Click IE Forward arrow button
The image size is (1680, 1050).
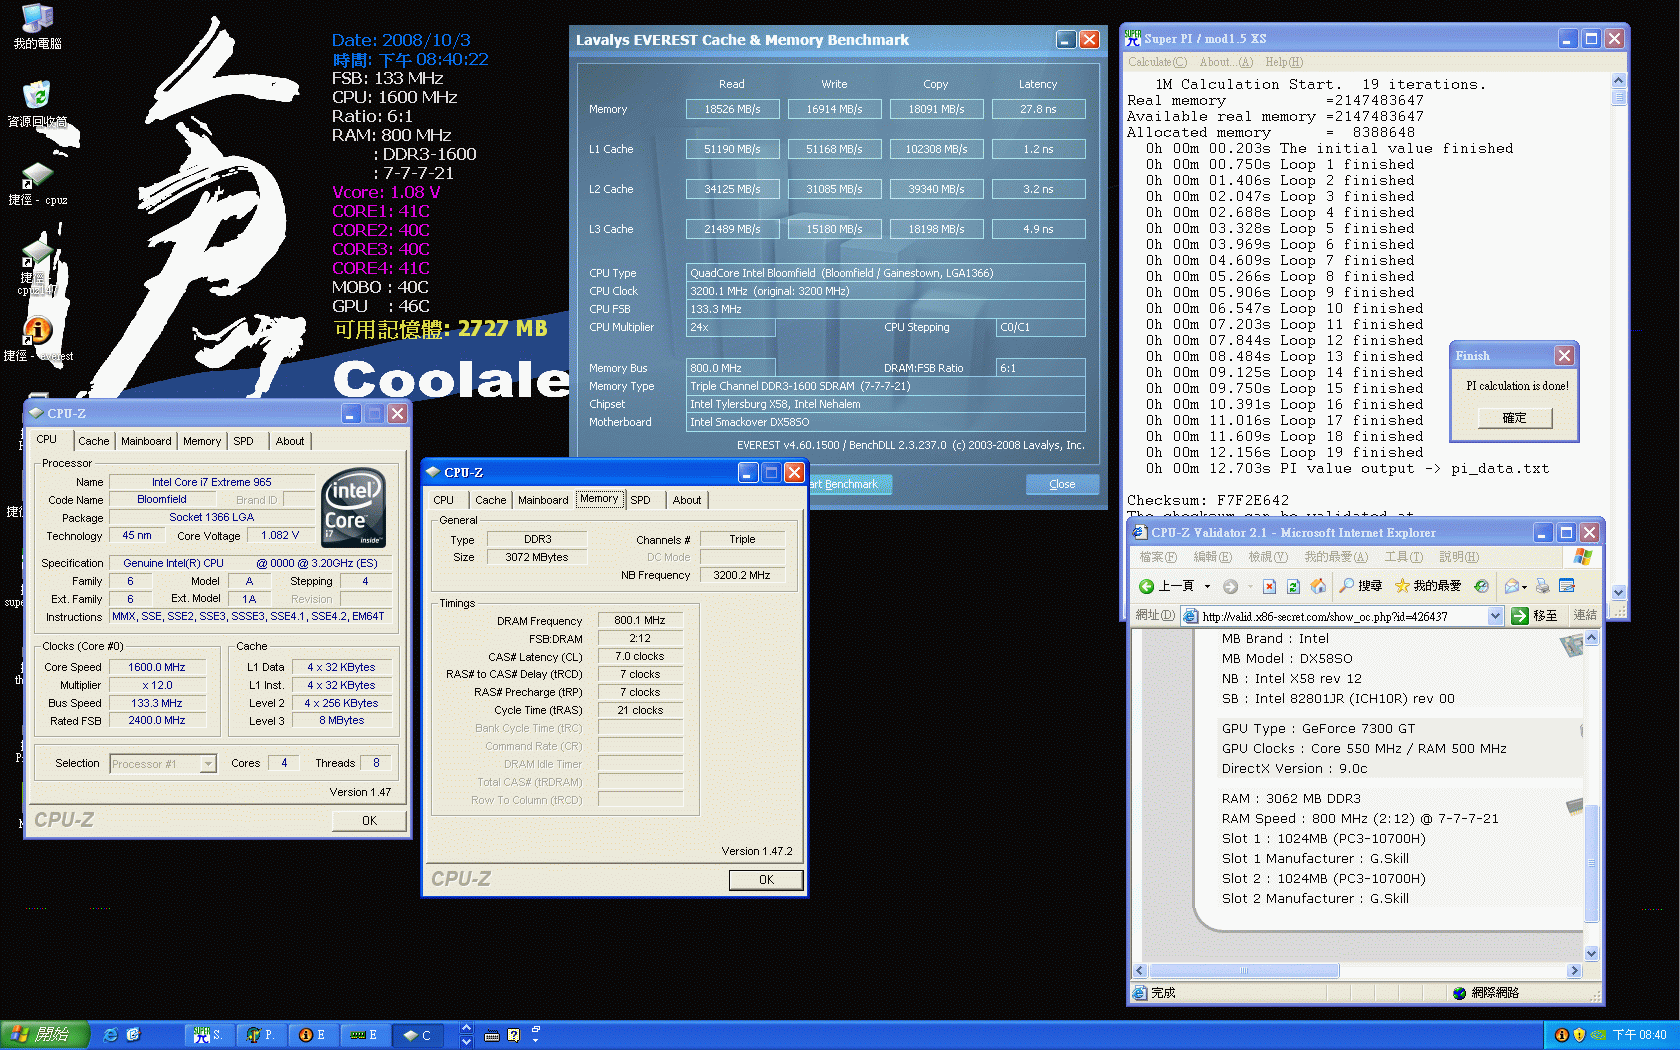click(x=1230, y=586)
